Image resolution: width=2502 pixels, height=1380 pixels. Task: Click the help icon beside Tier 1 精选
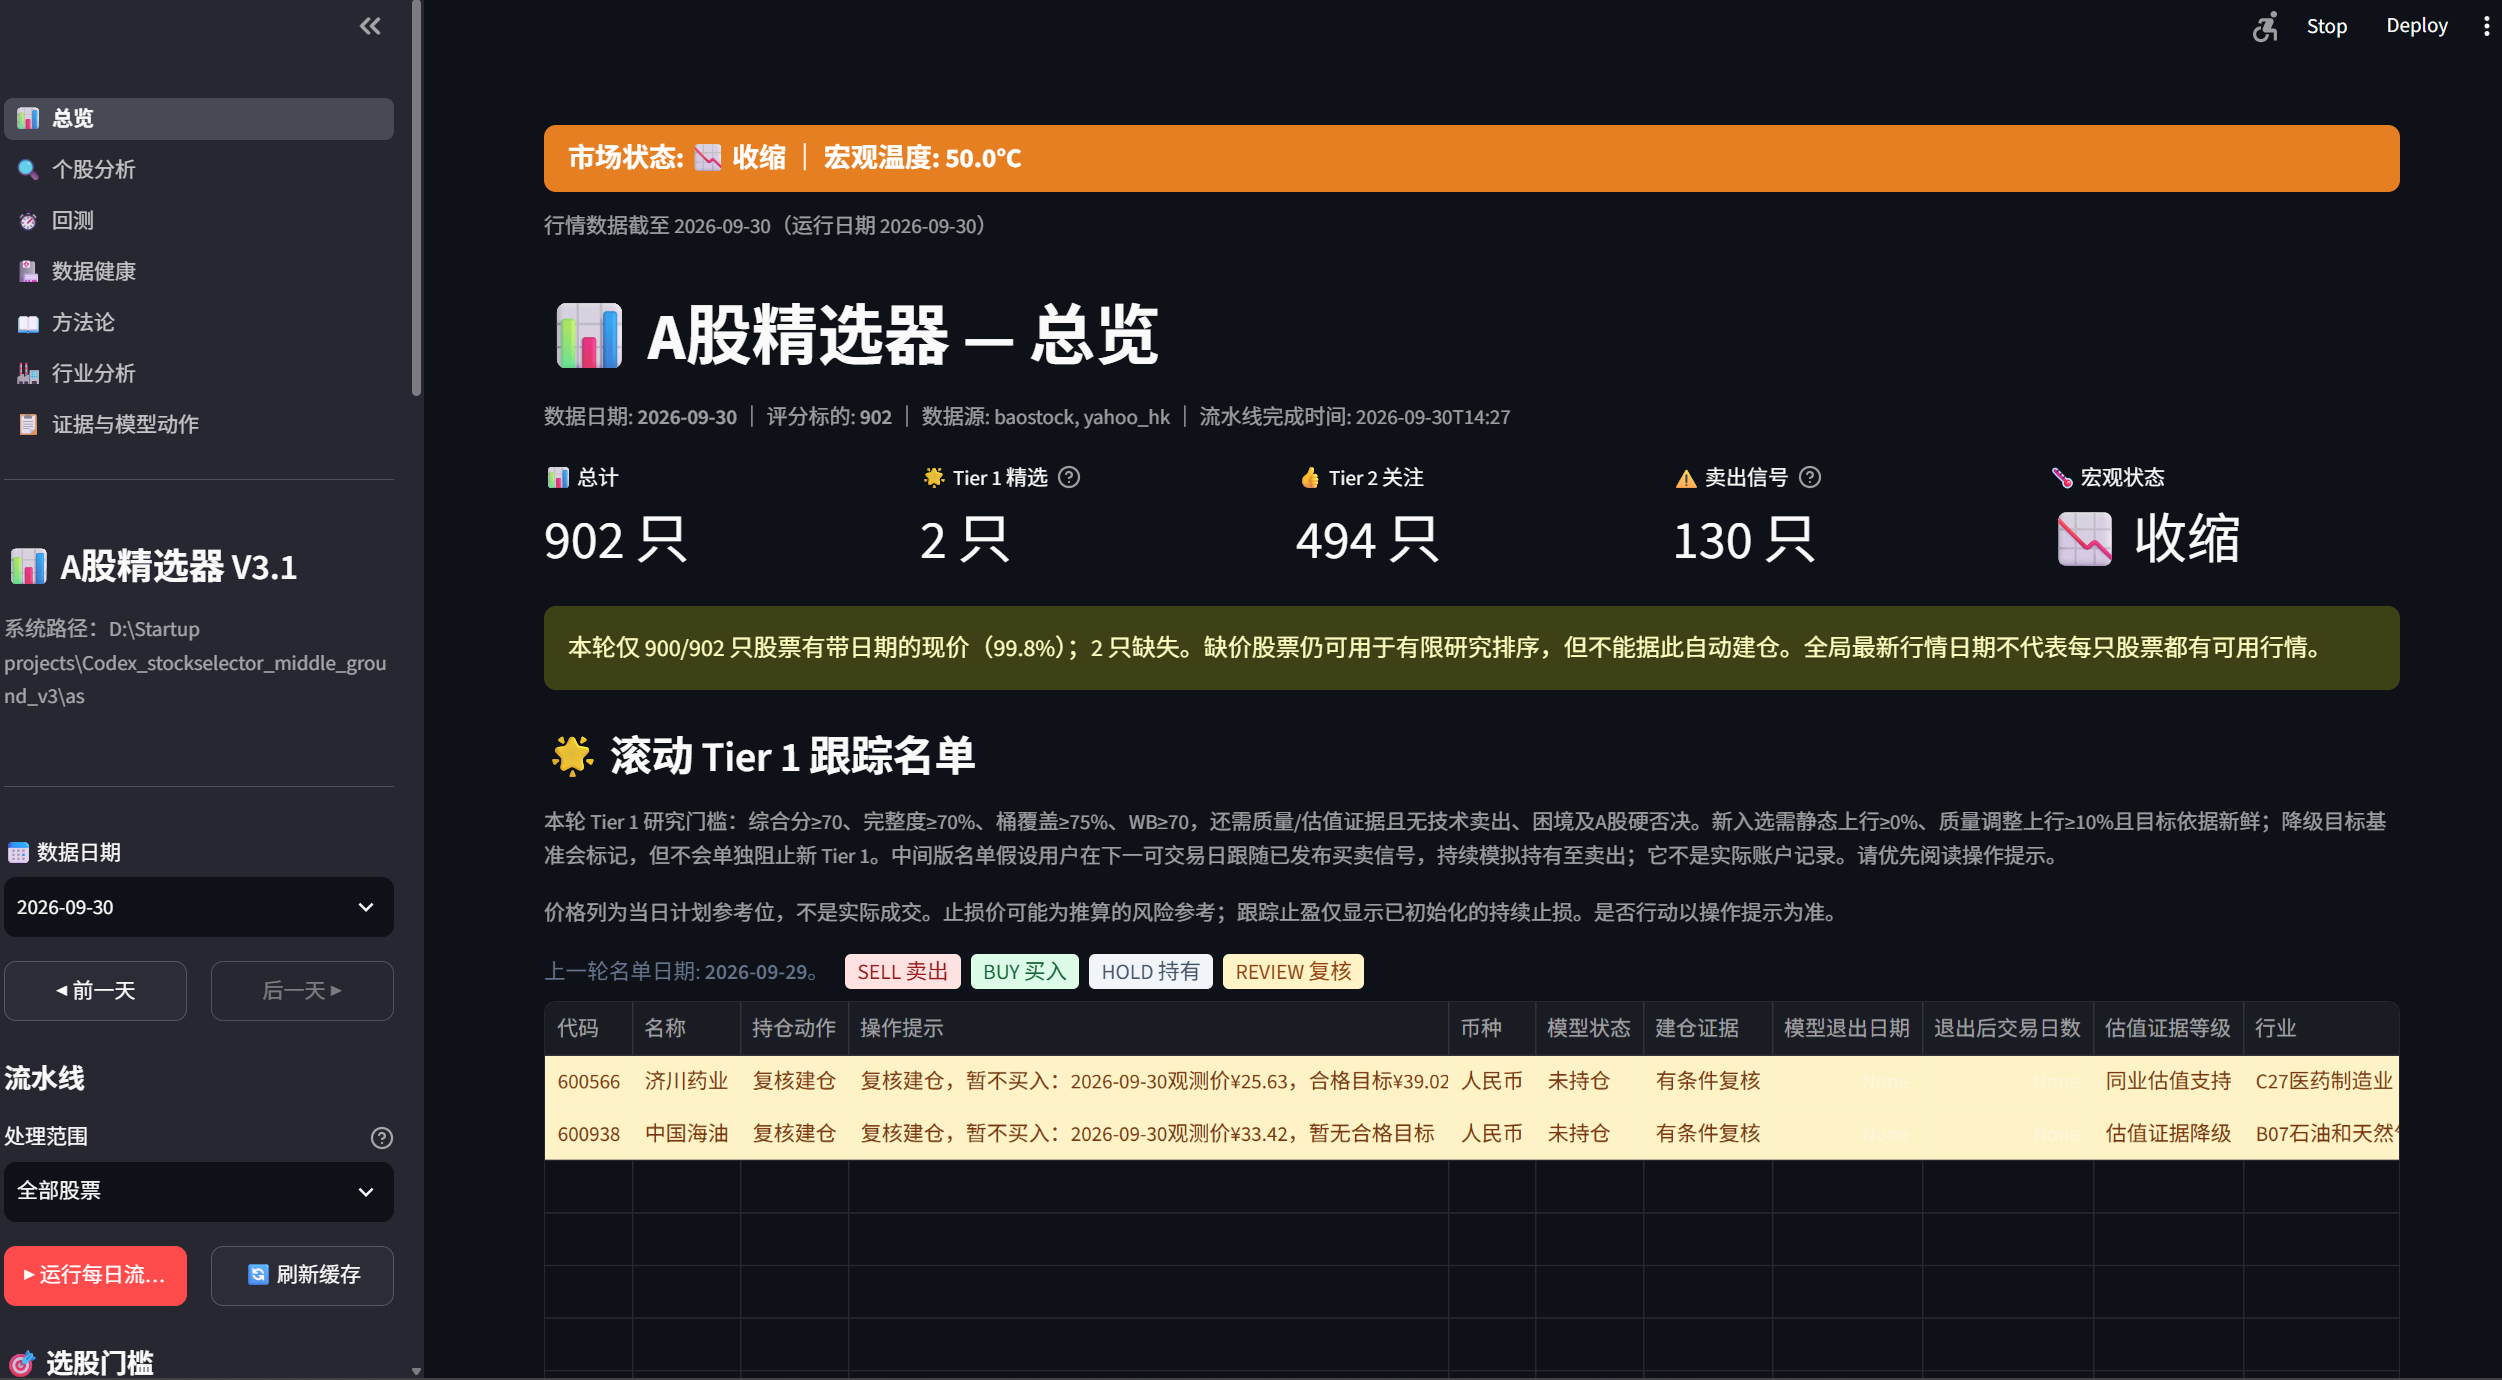click(x=1069, y=477)
